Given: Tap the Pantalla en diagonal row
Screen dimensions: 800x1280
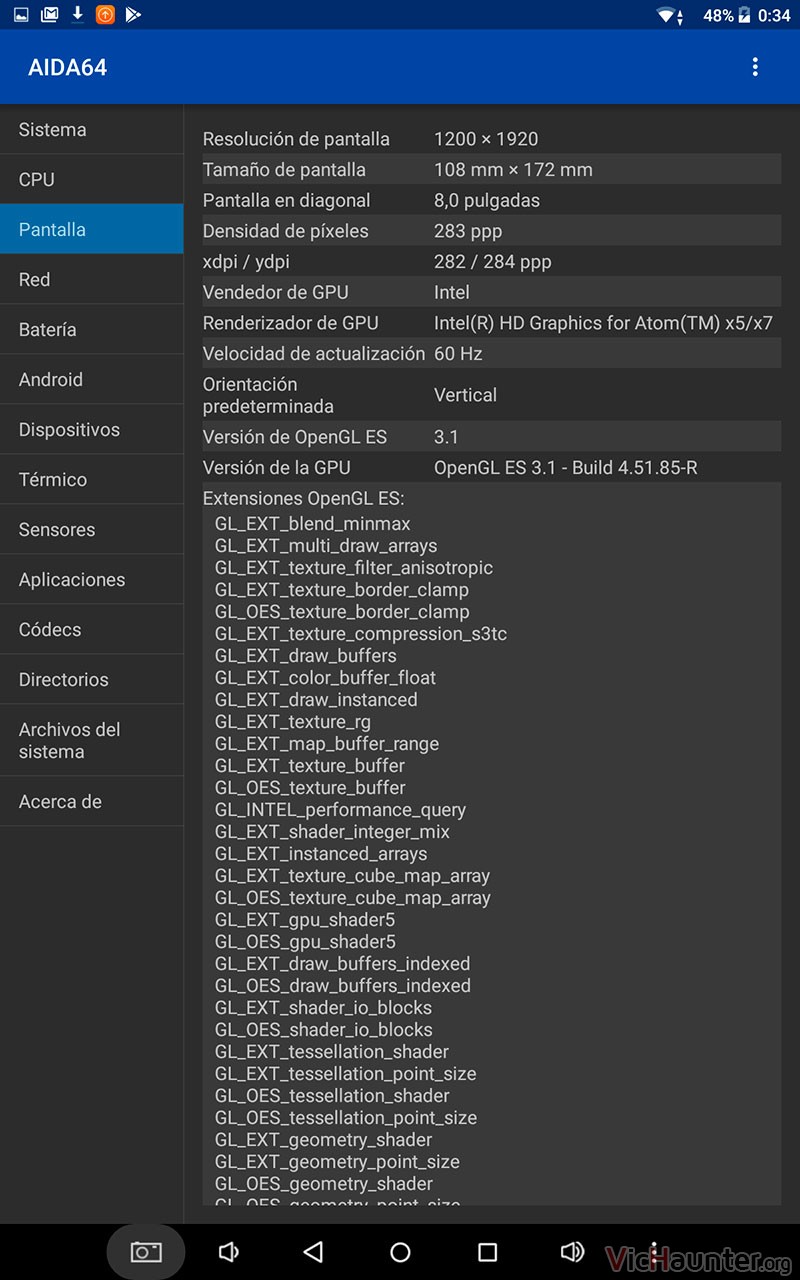Looking at the screenshot, I should click(491, 200).
